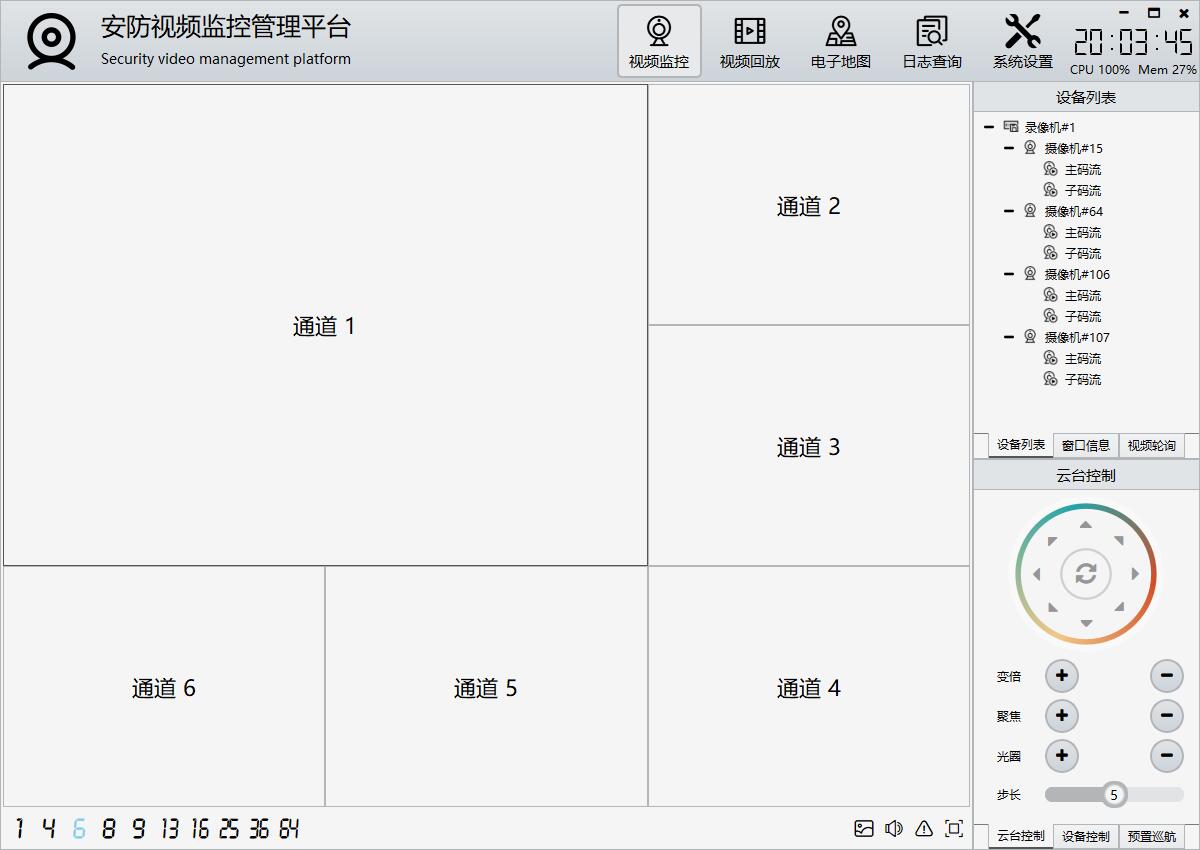Click the 光圈 aperture minus button
This screenshot has height=850, width=1200.
pyautogui.click(x=1166, y=756)
